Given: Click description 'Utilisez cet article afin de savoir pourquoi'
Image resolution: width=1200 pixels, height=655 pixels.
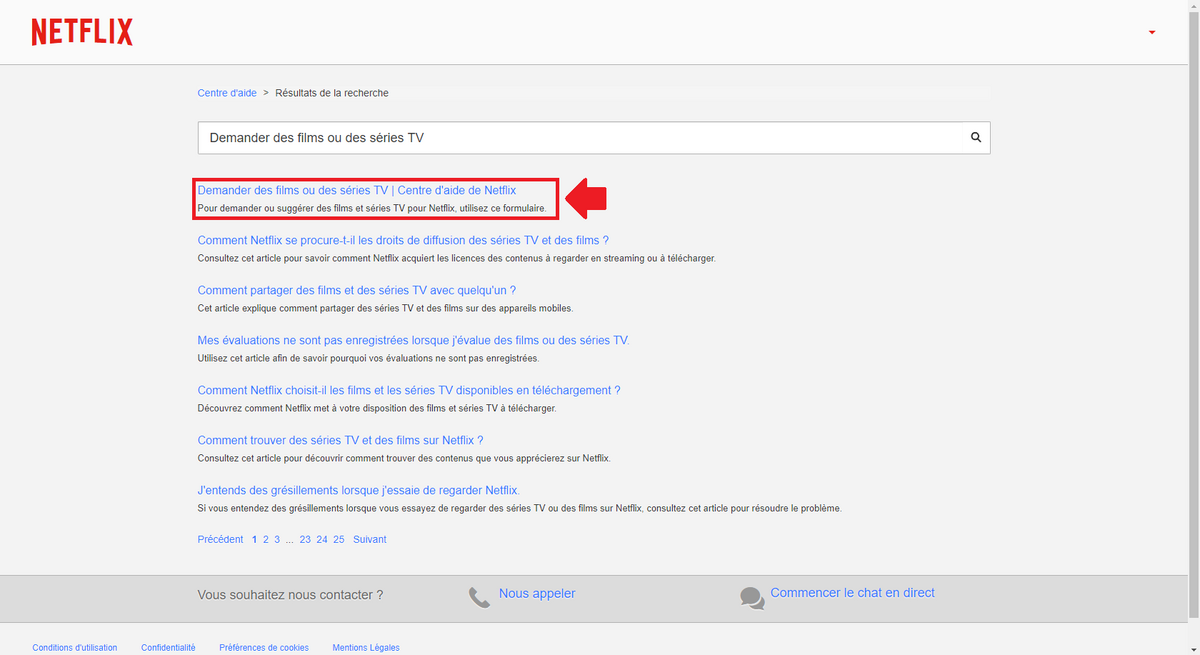Looking at the screenshot, I should pos(368,358).
